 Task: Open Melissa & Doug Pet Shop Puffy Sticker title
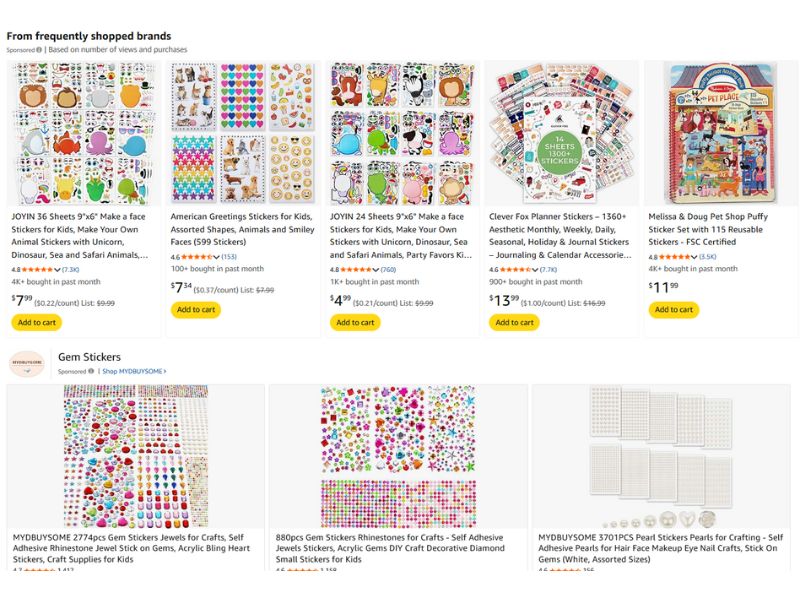pyautogui.click(x=708, y=229)
